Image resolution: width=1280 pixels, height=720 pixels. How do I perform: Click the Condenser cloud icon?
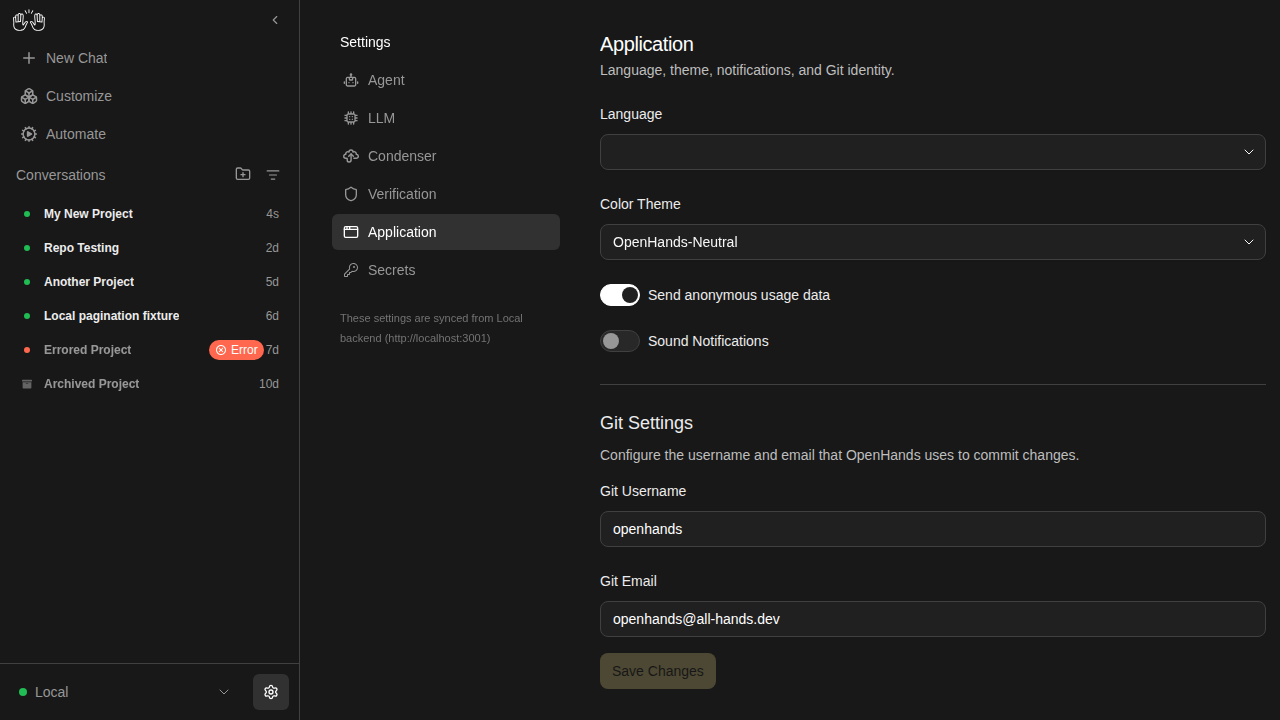click(351, 156)
